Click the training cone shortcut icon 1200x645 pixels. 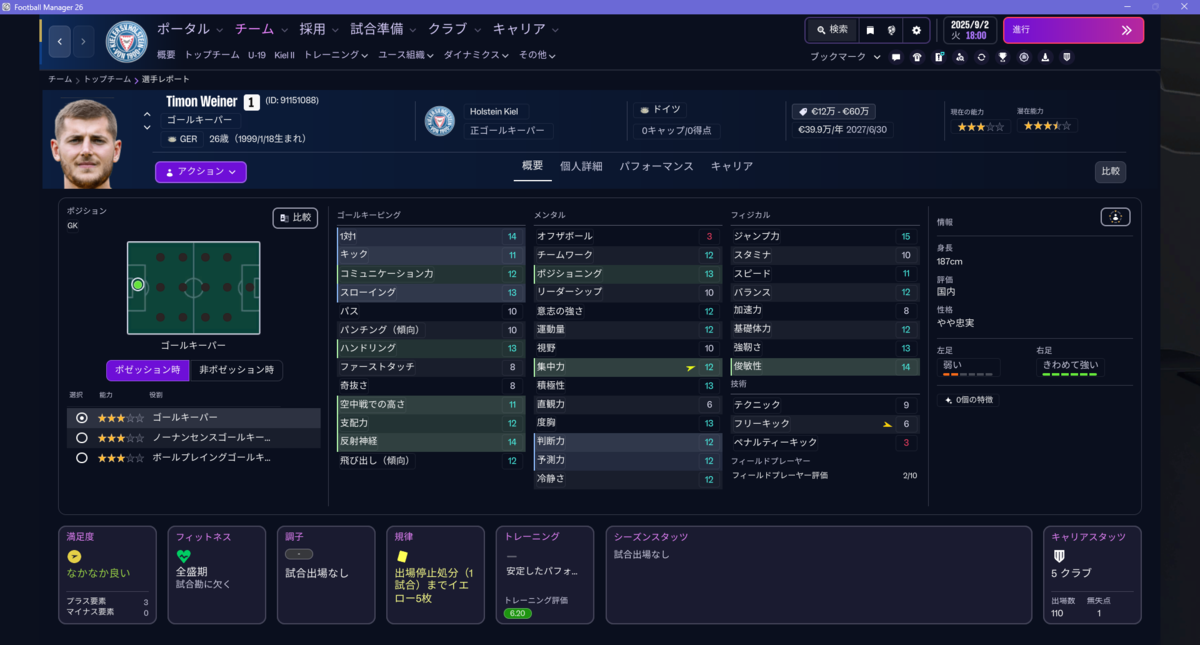click(x=1045, y=57)
